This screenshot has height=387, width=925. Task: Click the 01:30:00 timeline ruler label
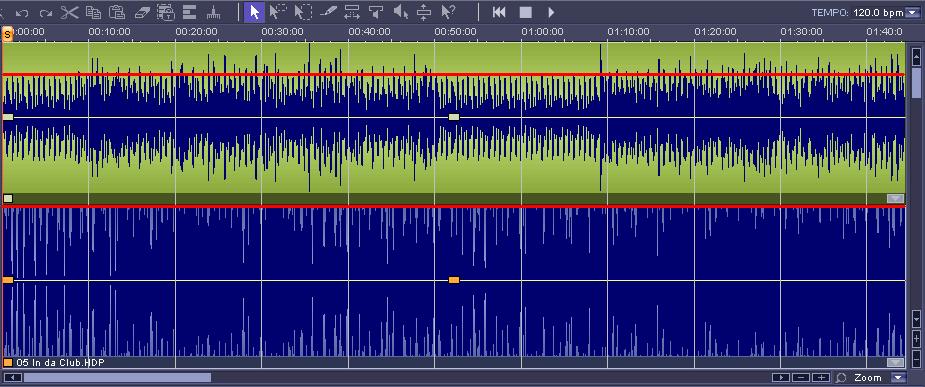click(802, 32)
